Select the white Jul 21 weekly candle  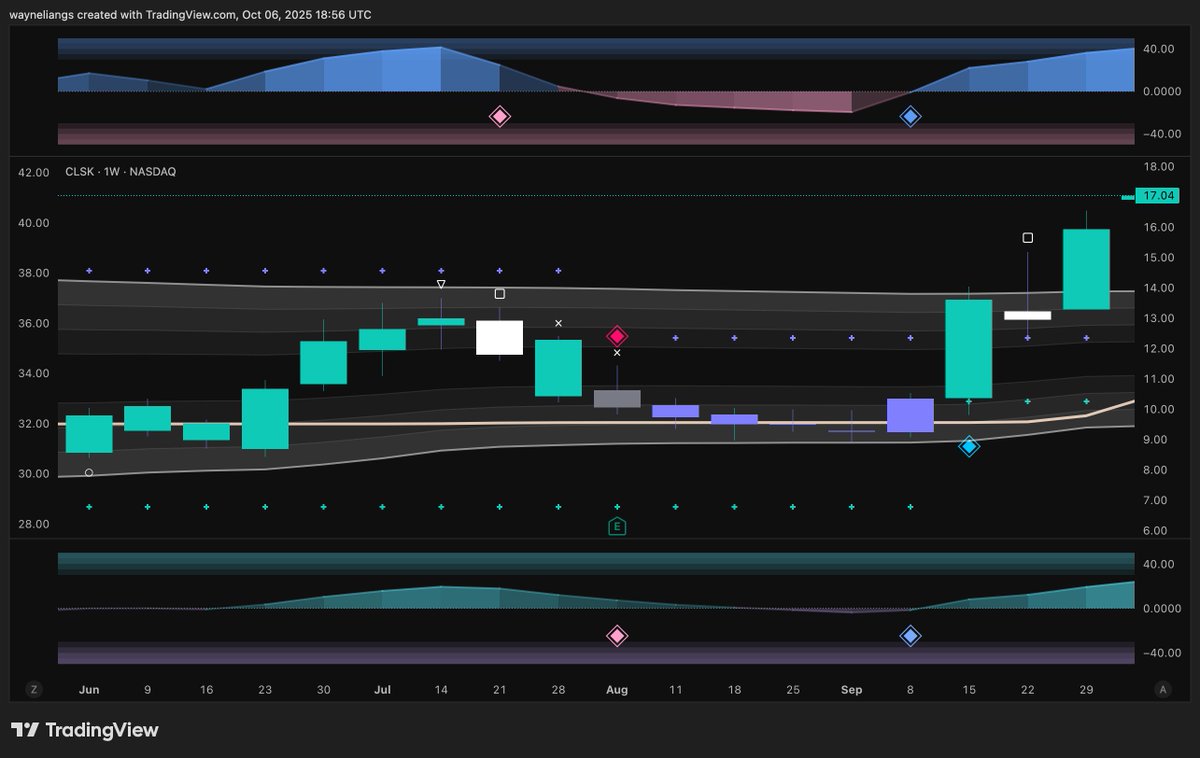point(499,337)
